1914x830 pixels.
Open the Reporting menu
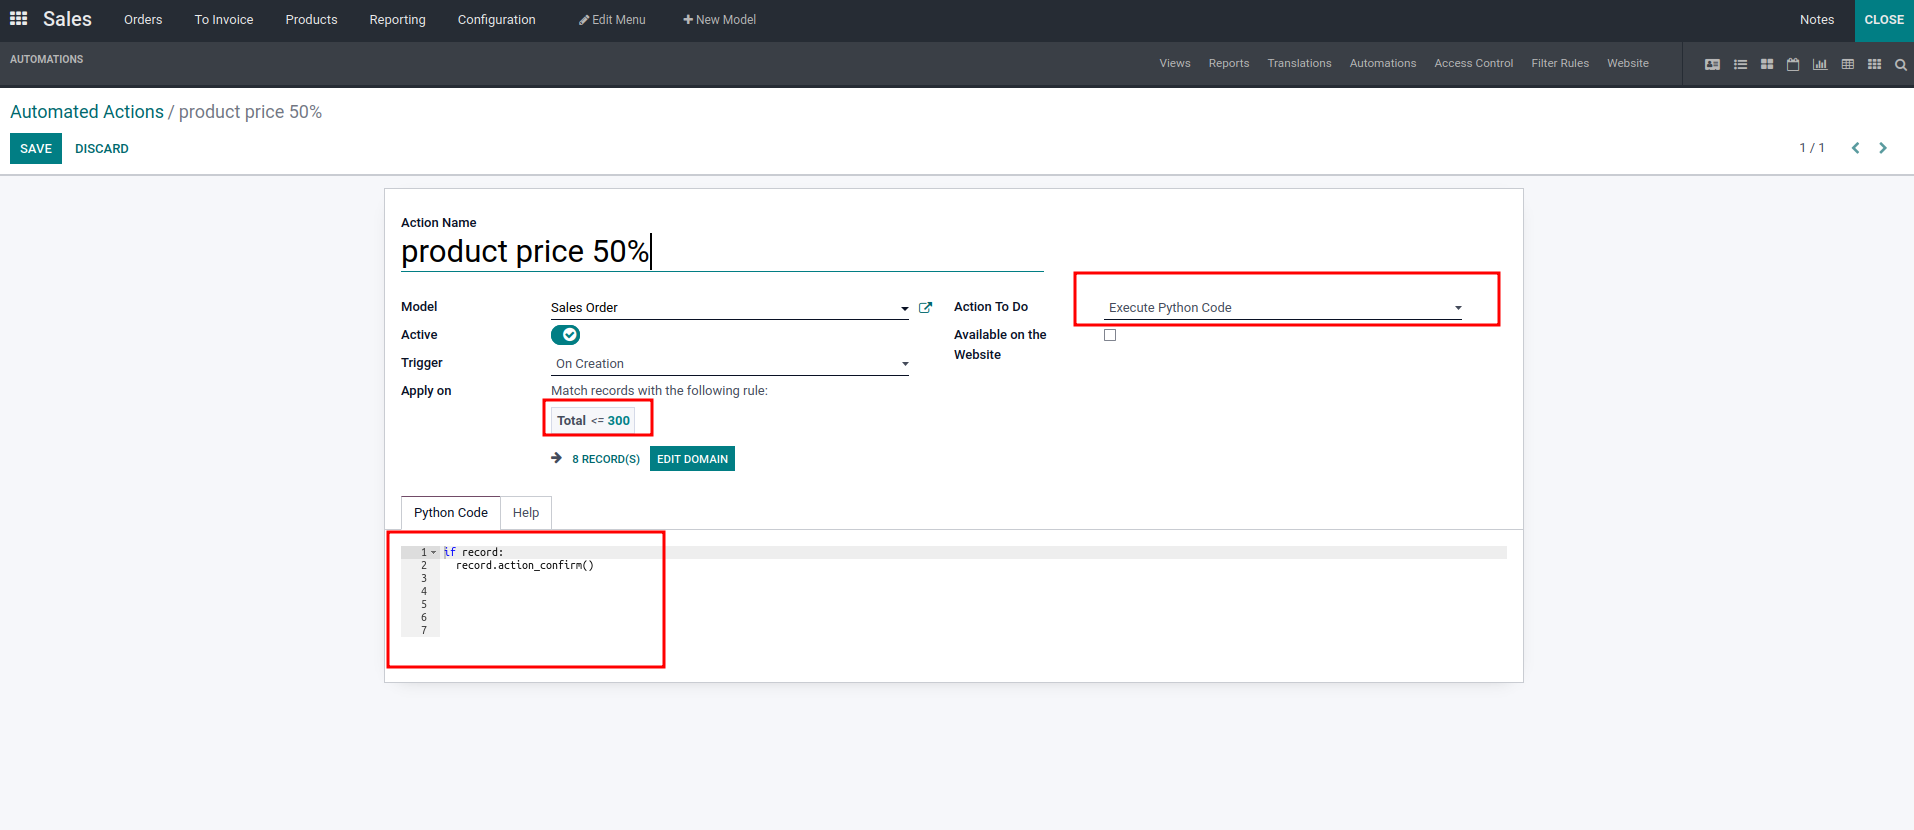click(397, 20)
